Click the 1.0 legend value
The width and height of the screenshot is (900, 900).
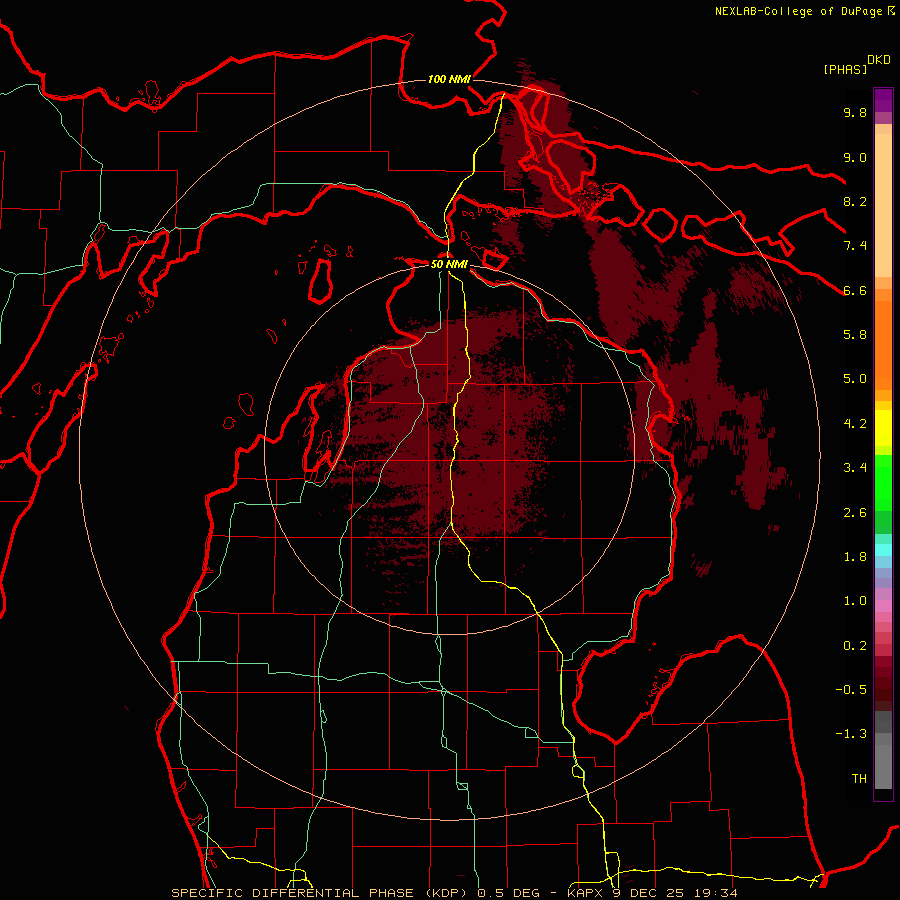(855, 602)
